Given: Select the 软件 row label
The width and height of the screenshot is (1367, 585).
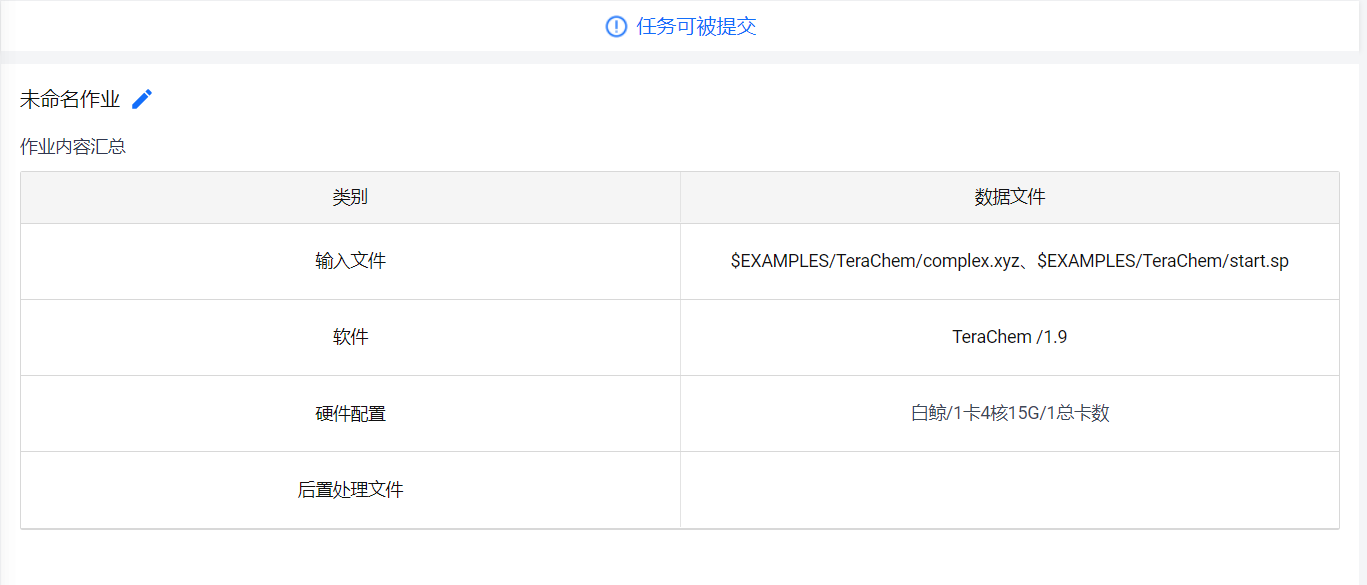Looking at the screenshot, I should tap(350, 337).
